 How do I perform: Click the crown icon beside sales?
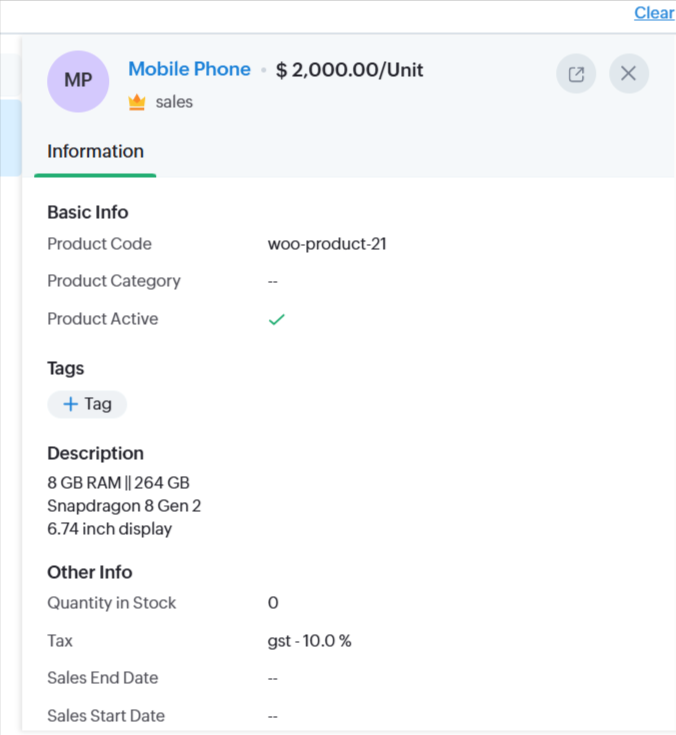(x=137, y=102)
